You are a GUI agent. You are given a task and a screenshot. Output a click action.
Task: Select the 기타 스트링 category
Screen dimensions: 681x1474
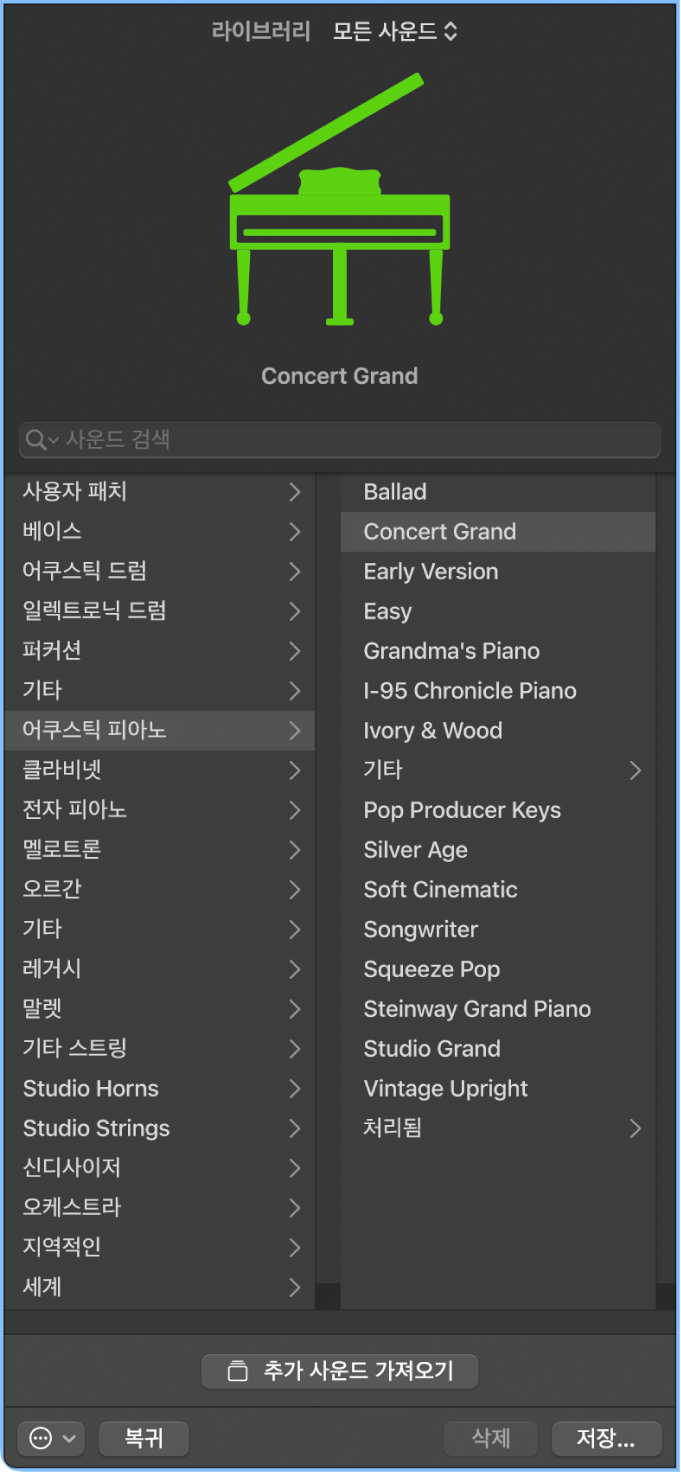coord(160,1049)
